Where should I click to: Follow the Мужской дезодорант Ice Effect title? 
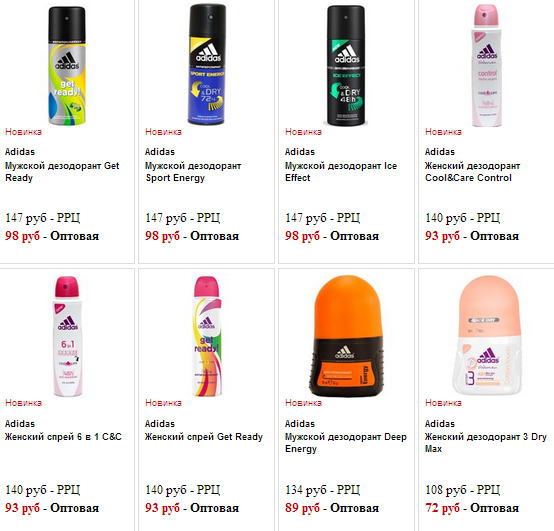[341, 172]
